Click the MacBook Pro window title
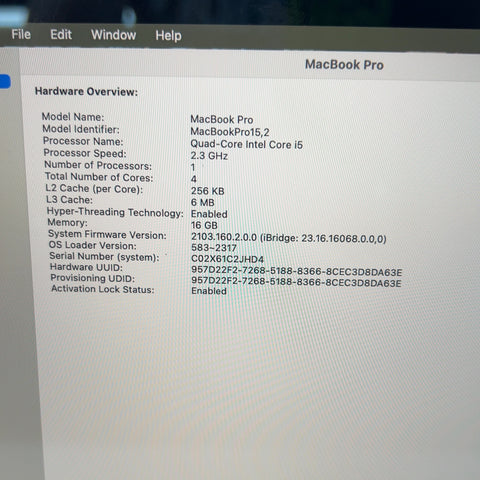Screen dimensions: 480x480 (x=344, y=65)
